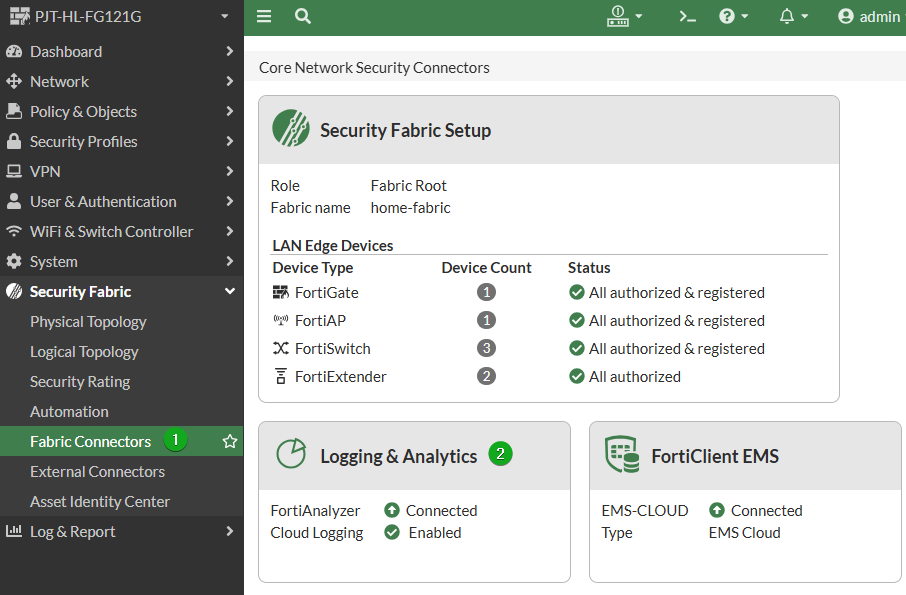The width and height of the screenshot is (906, 595).
Task: Click the FortiExtender device count 2 badge
Action: [x=486, y=376]
